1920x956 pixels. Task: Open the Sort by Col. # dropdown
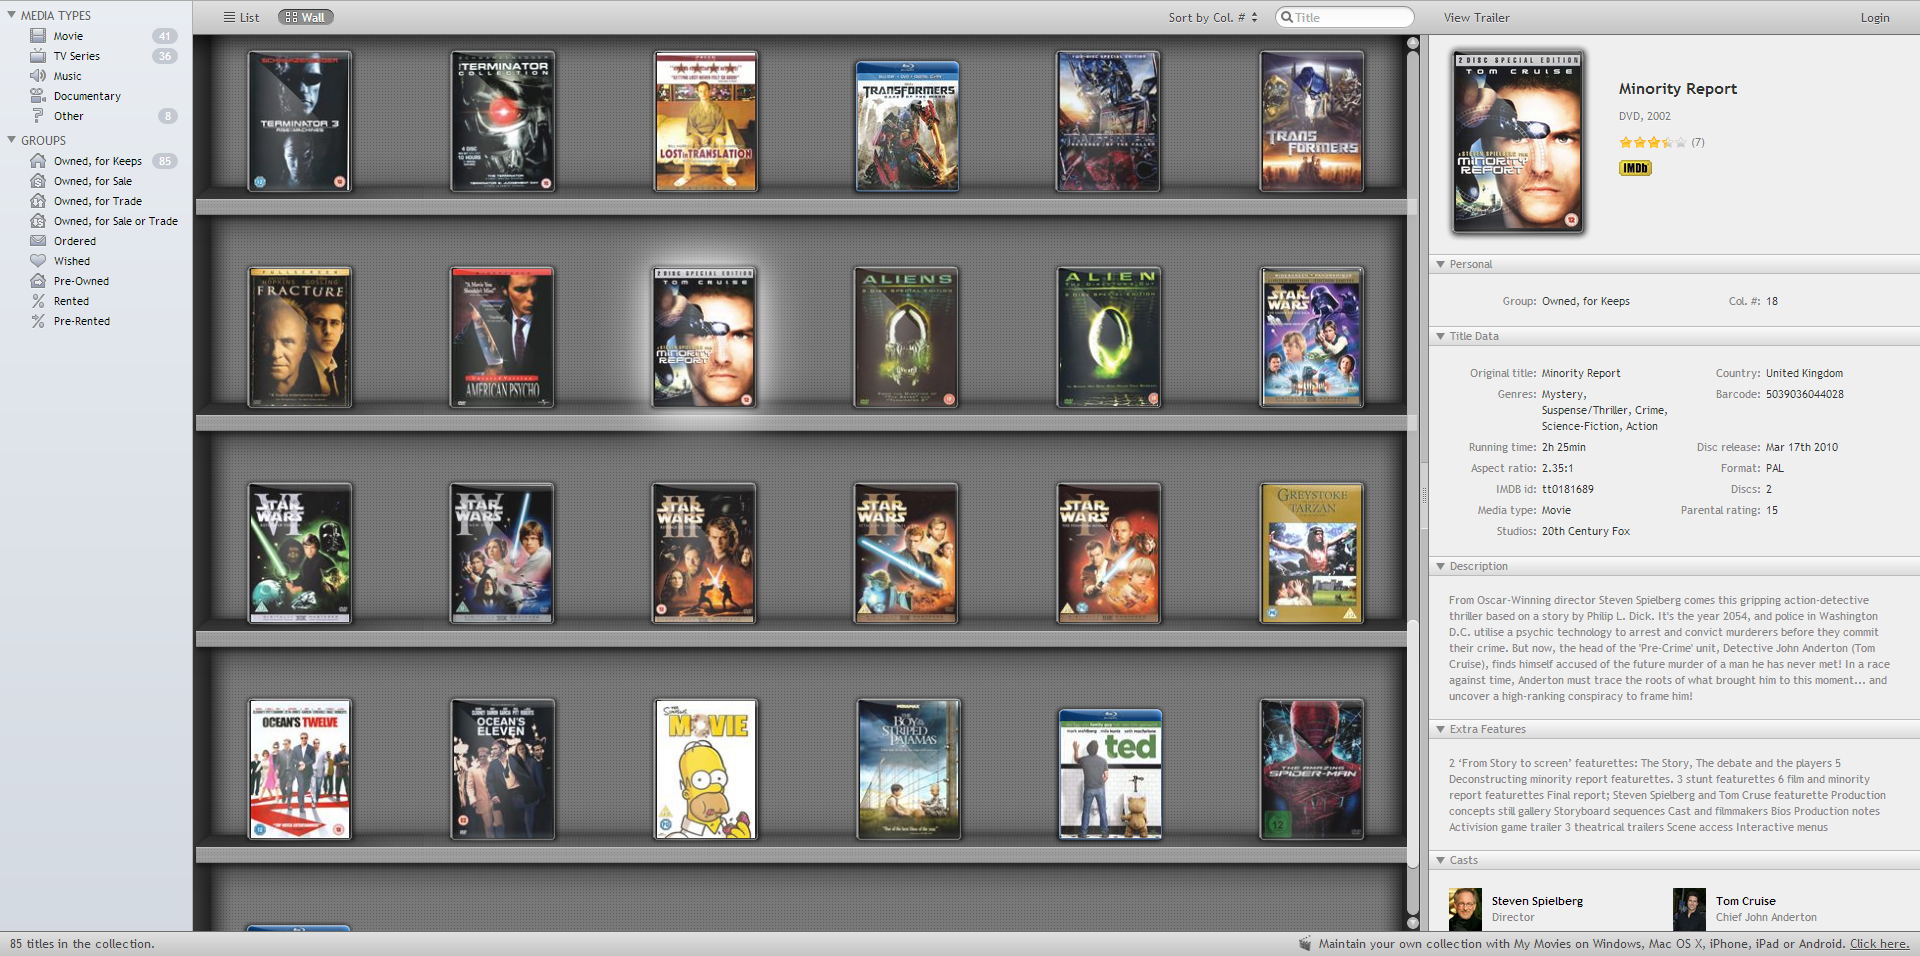tap(1213, 17)
